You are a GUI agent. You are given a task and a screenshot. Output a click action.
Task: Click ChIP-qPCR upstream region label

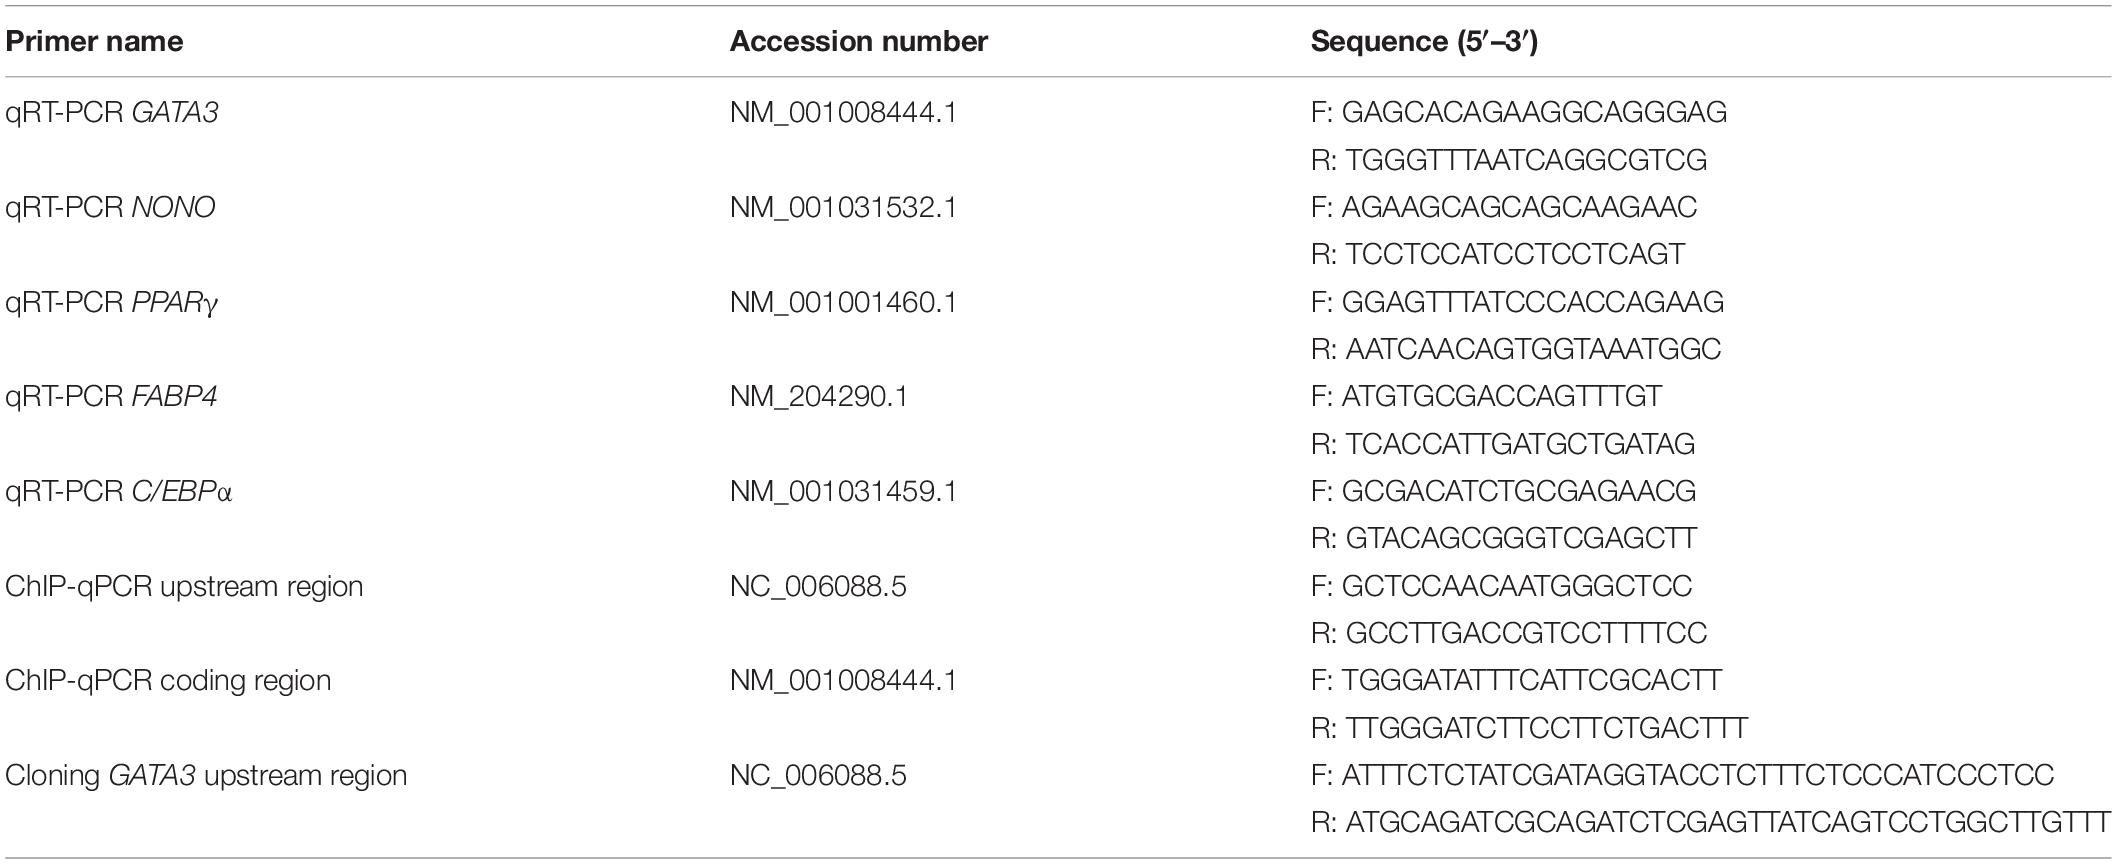184,586
